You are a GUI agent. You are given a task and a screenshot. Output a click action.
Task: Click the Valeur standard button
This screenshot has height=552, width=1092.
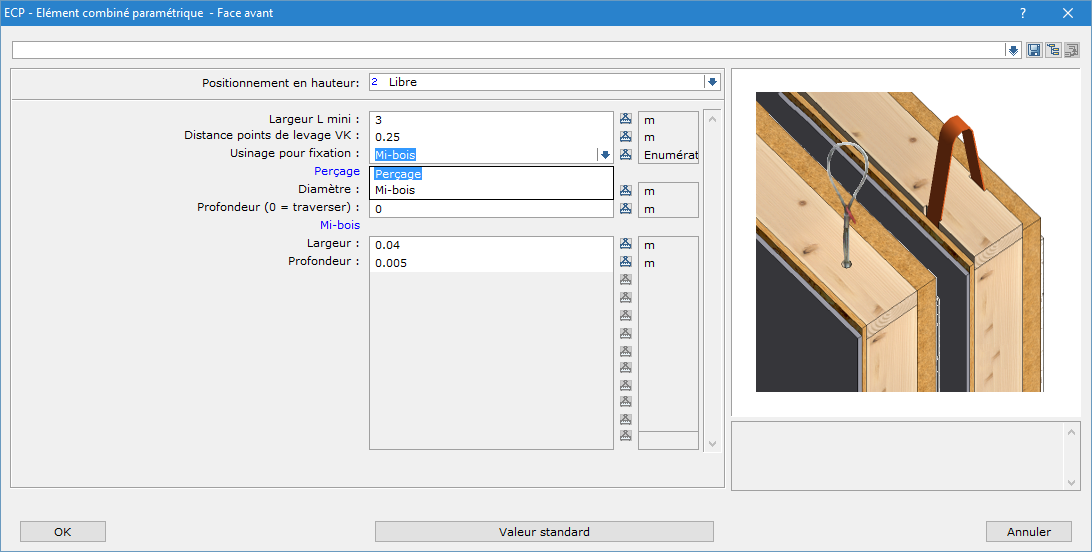544,532
